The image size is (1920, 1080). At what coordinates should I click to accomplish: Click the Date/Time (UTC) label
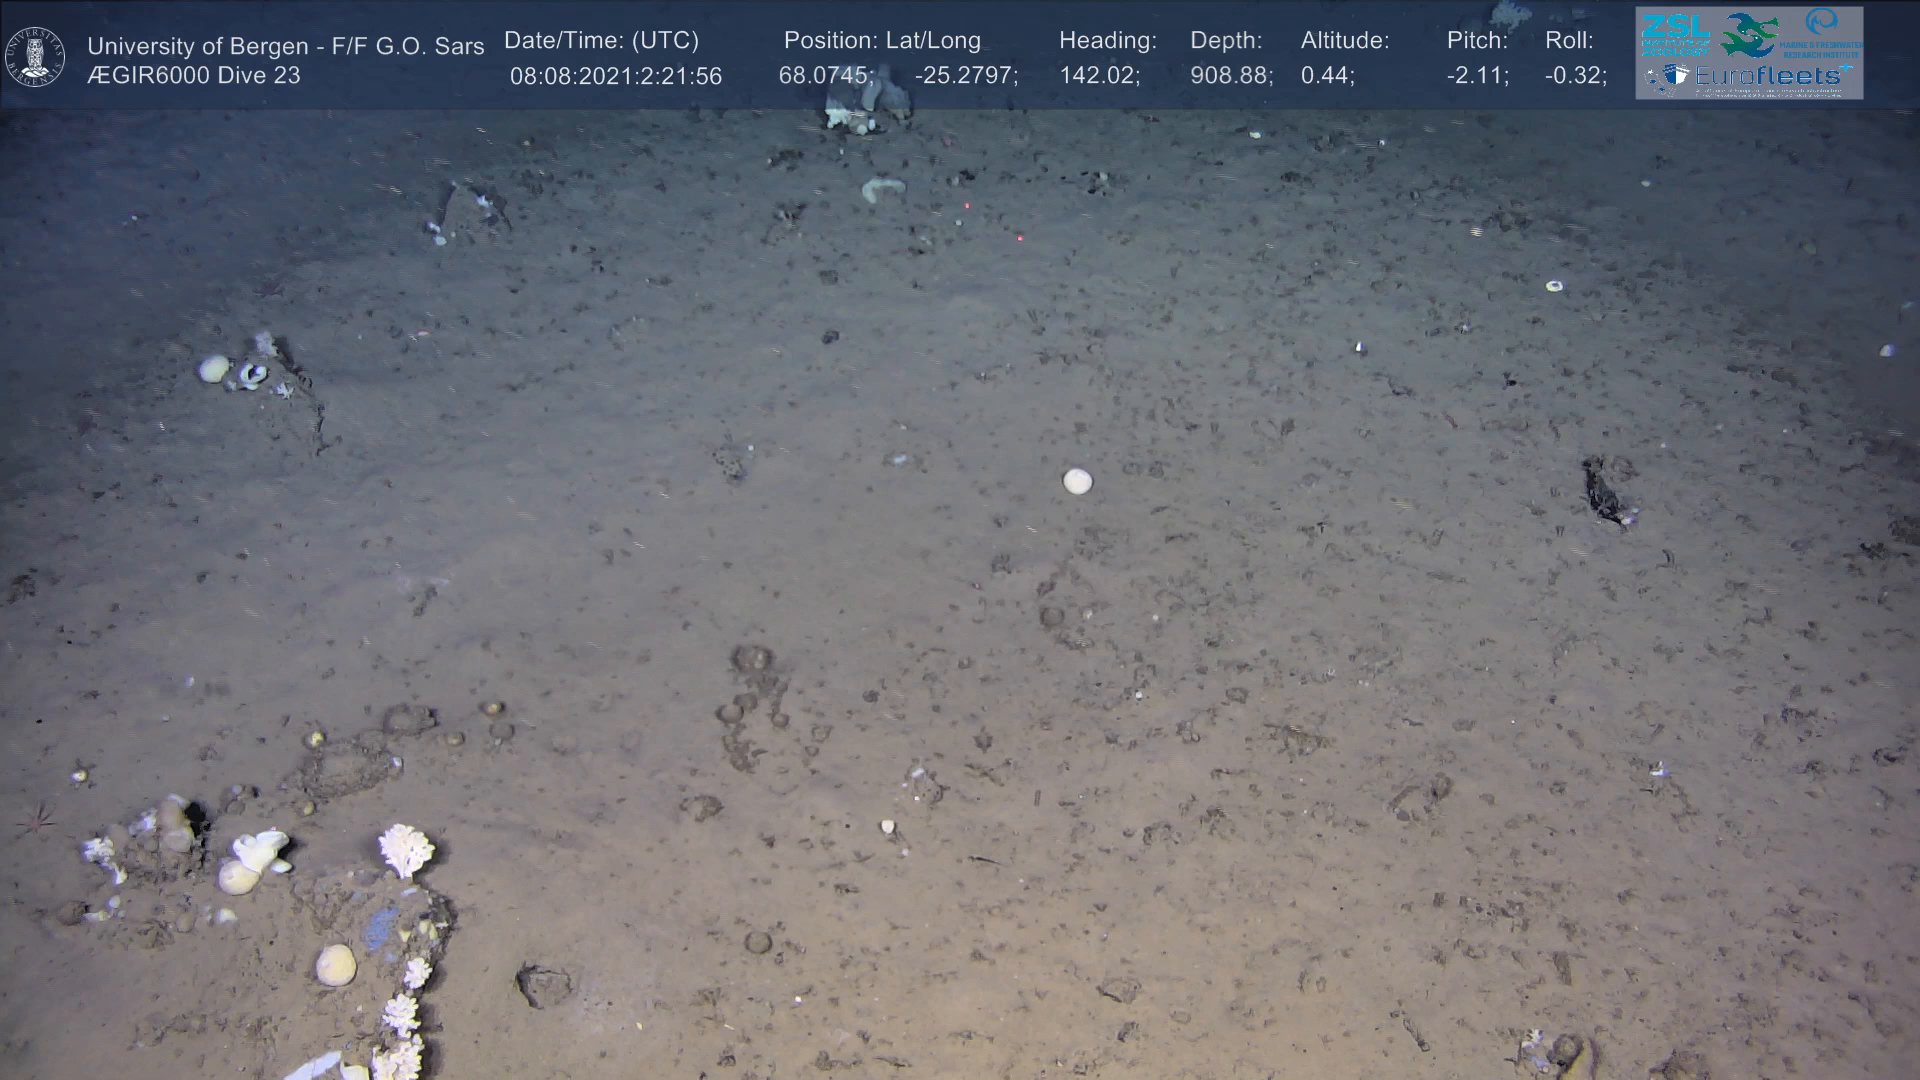pos(601,41)
